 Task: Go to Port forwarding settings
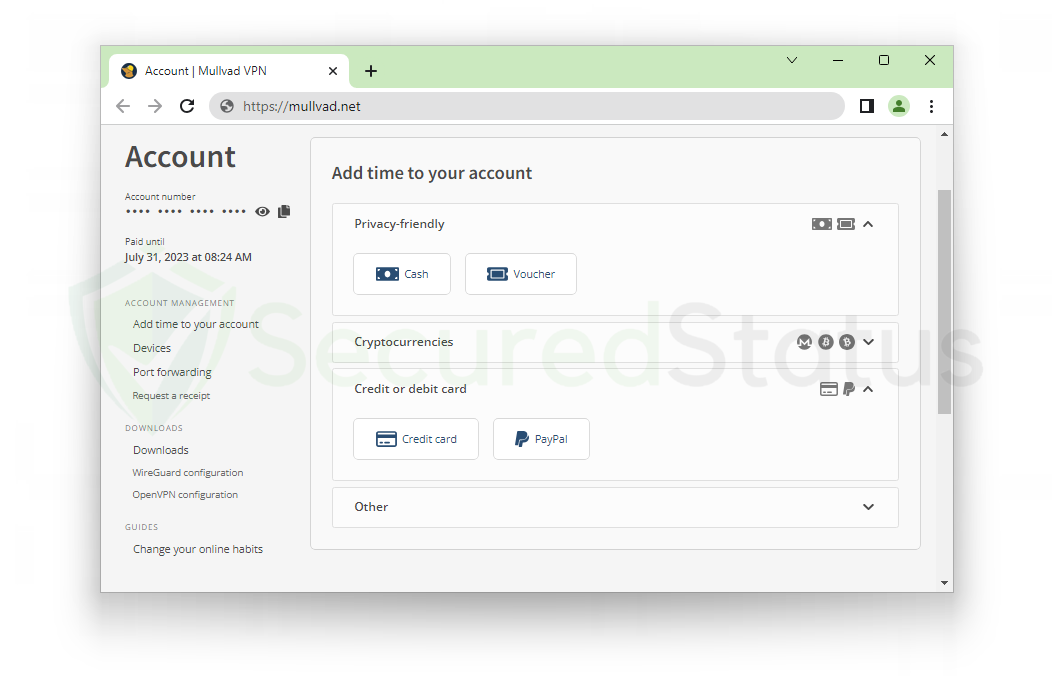(x=172, y=372)
